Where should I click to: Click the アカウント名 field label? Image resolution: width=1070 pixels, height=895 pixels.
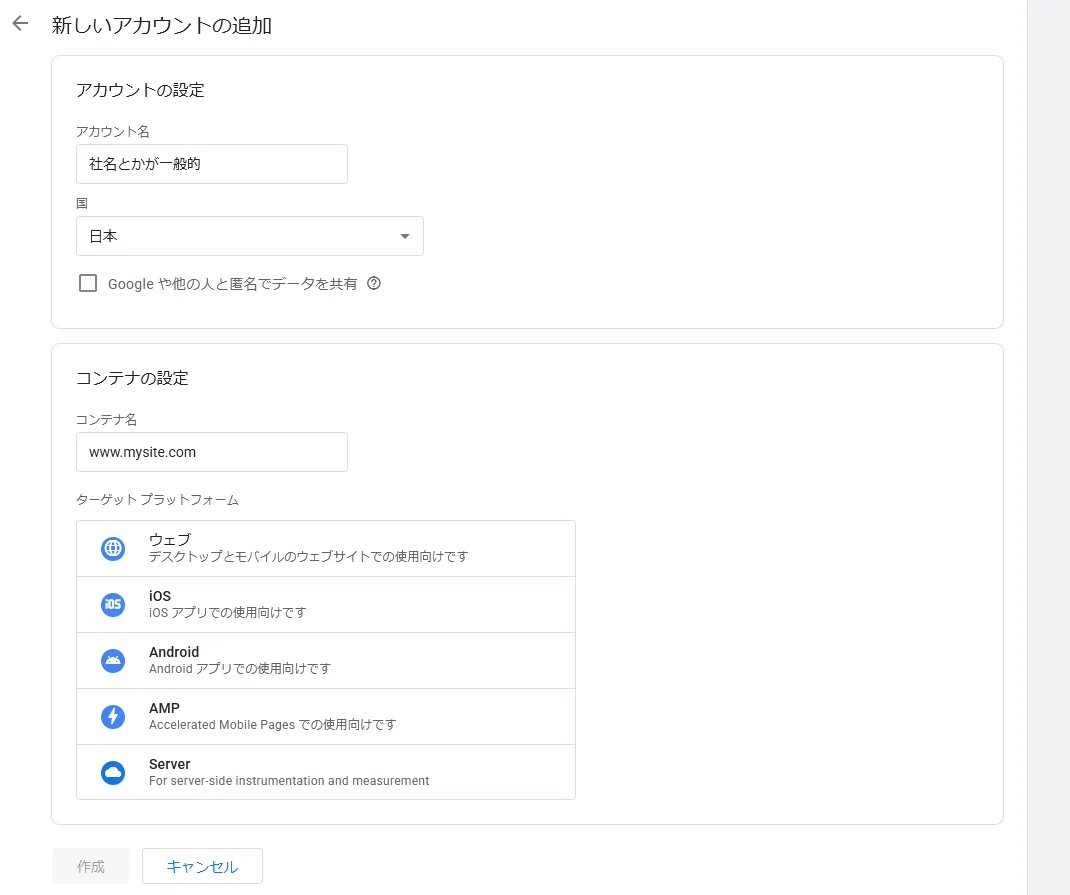113,132
